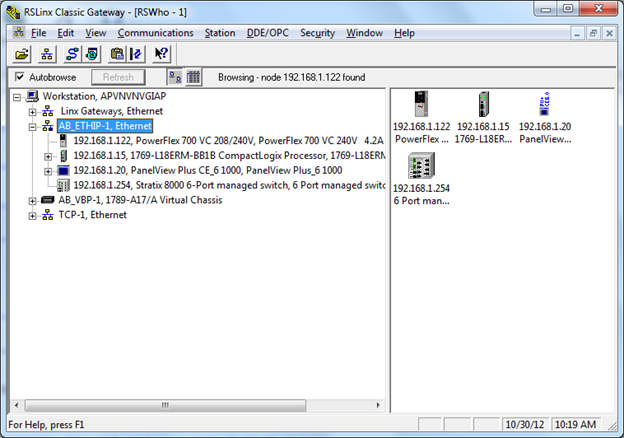
Task: Expand the Linx Gateways, Ethernet node
Action: pos(32,112)
